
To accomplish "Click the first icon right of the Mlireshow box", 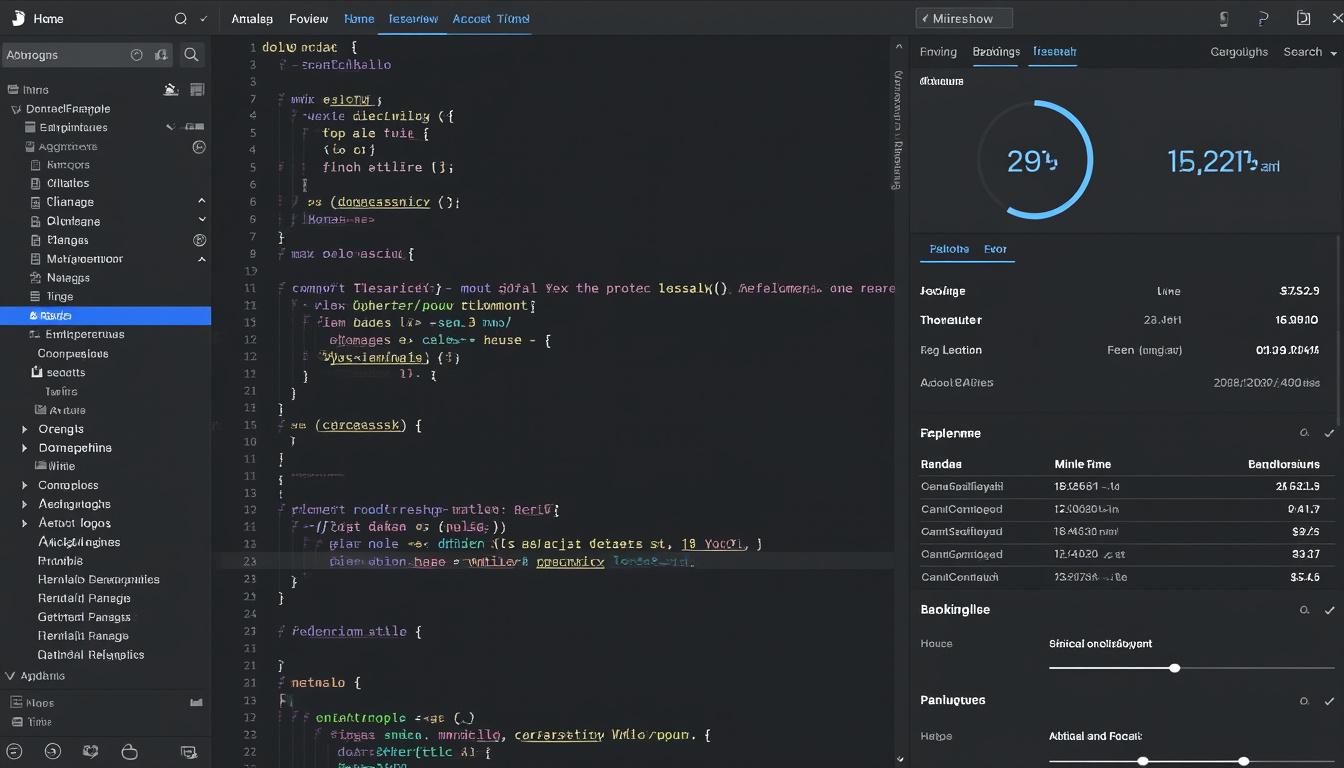I will point(1224,18).
